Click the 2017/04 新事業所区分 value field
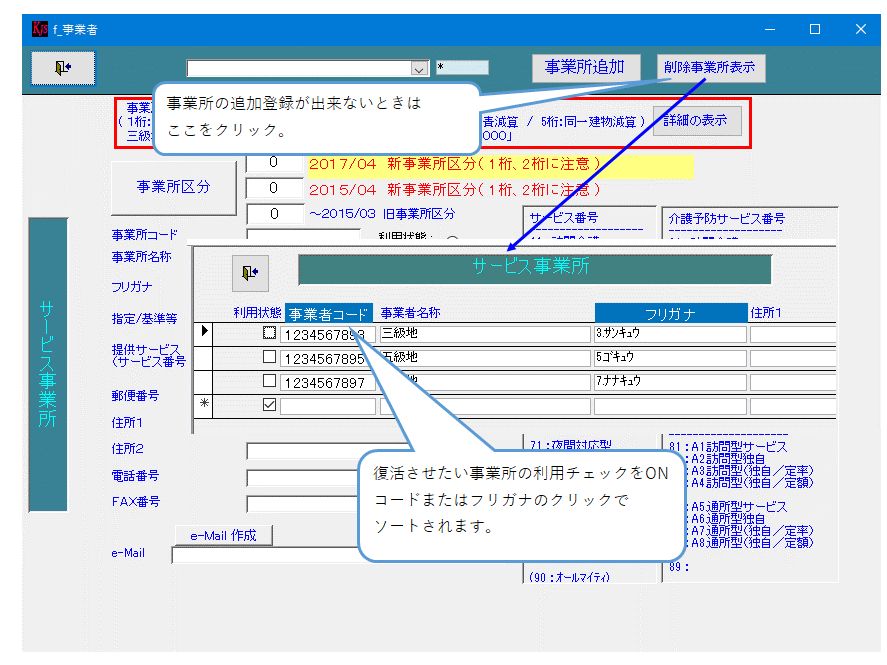887x665 pixels. tap(274, 163)
